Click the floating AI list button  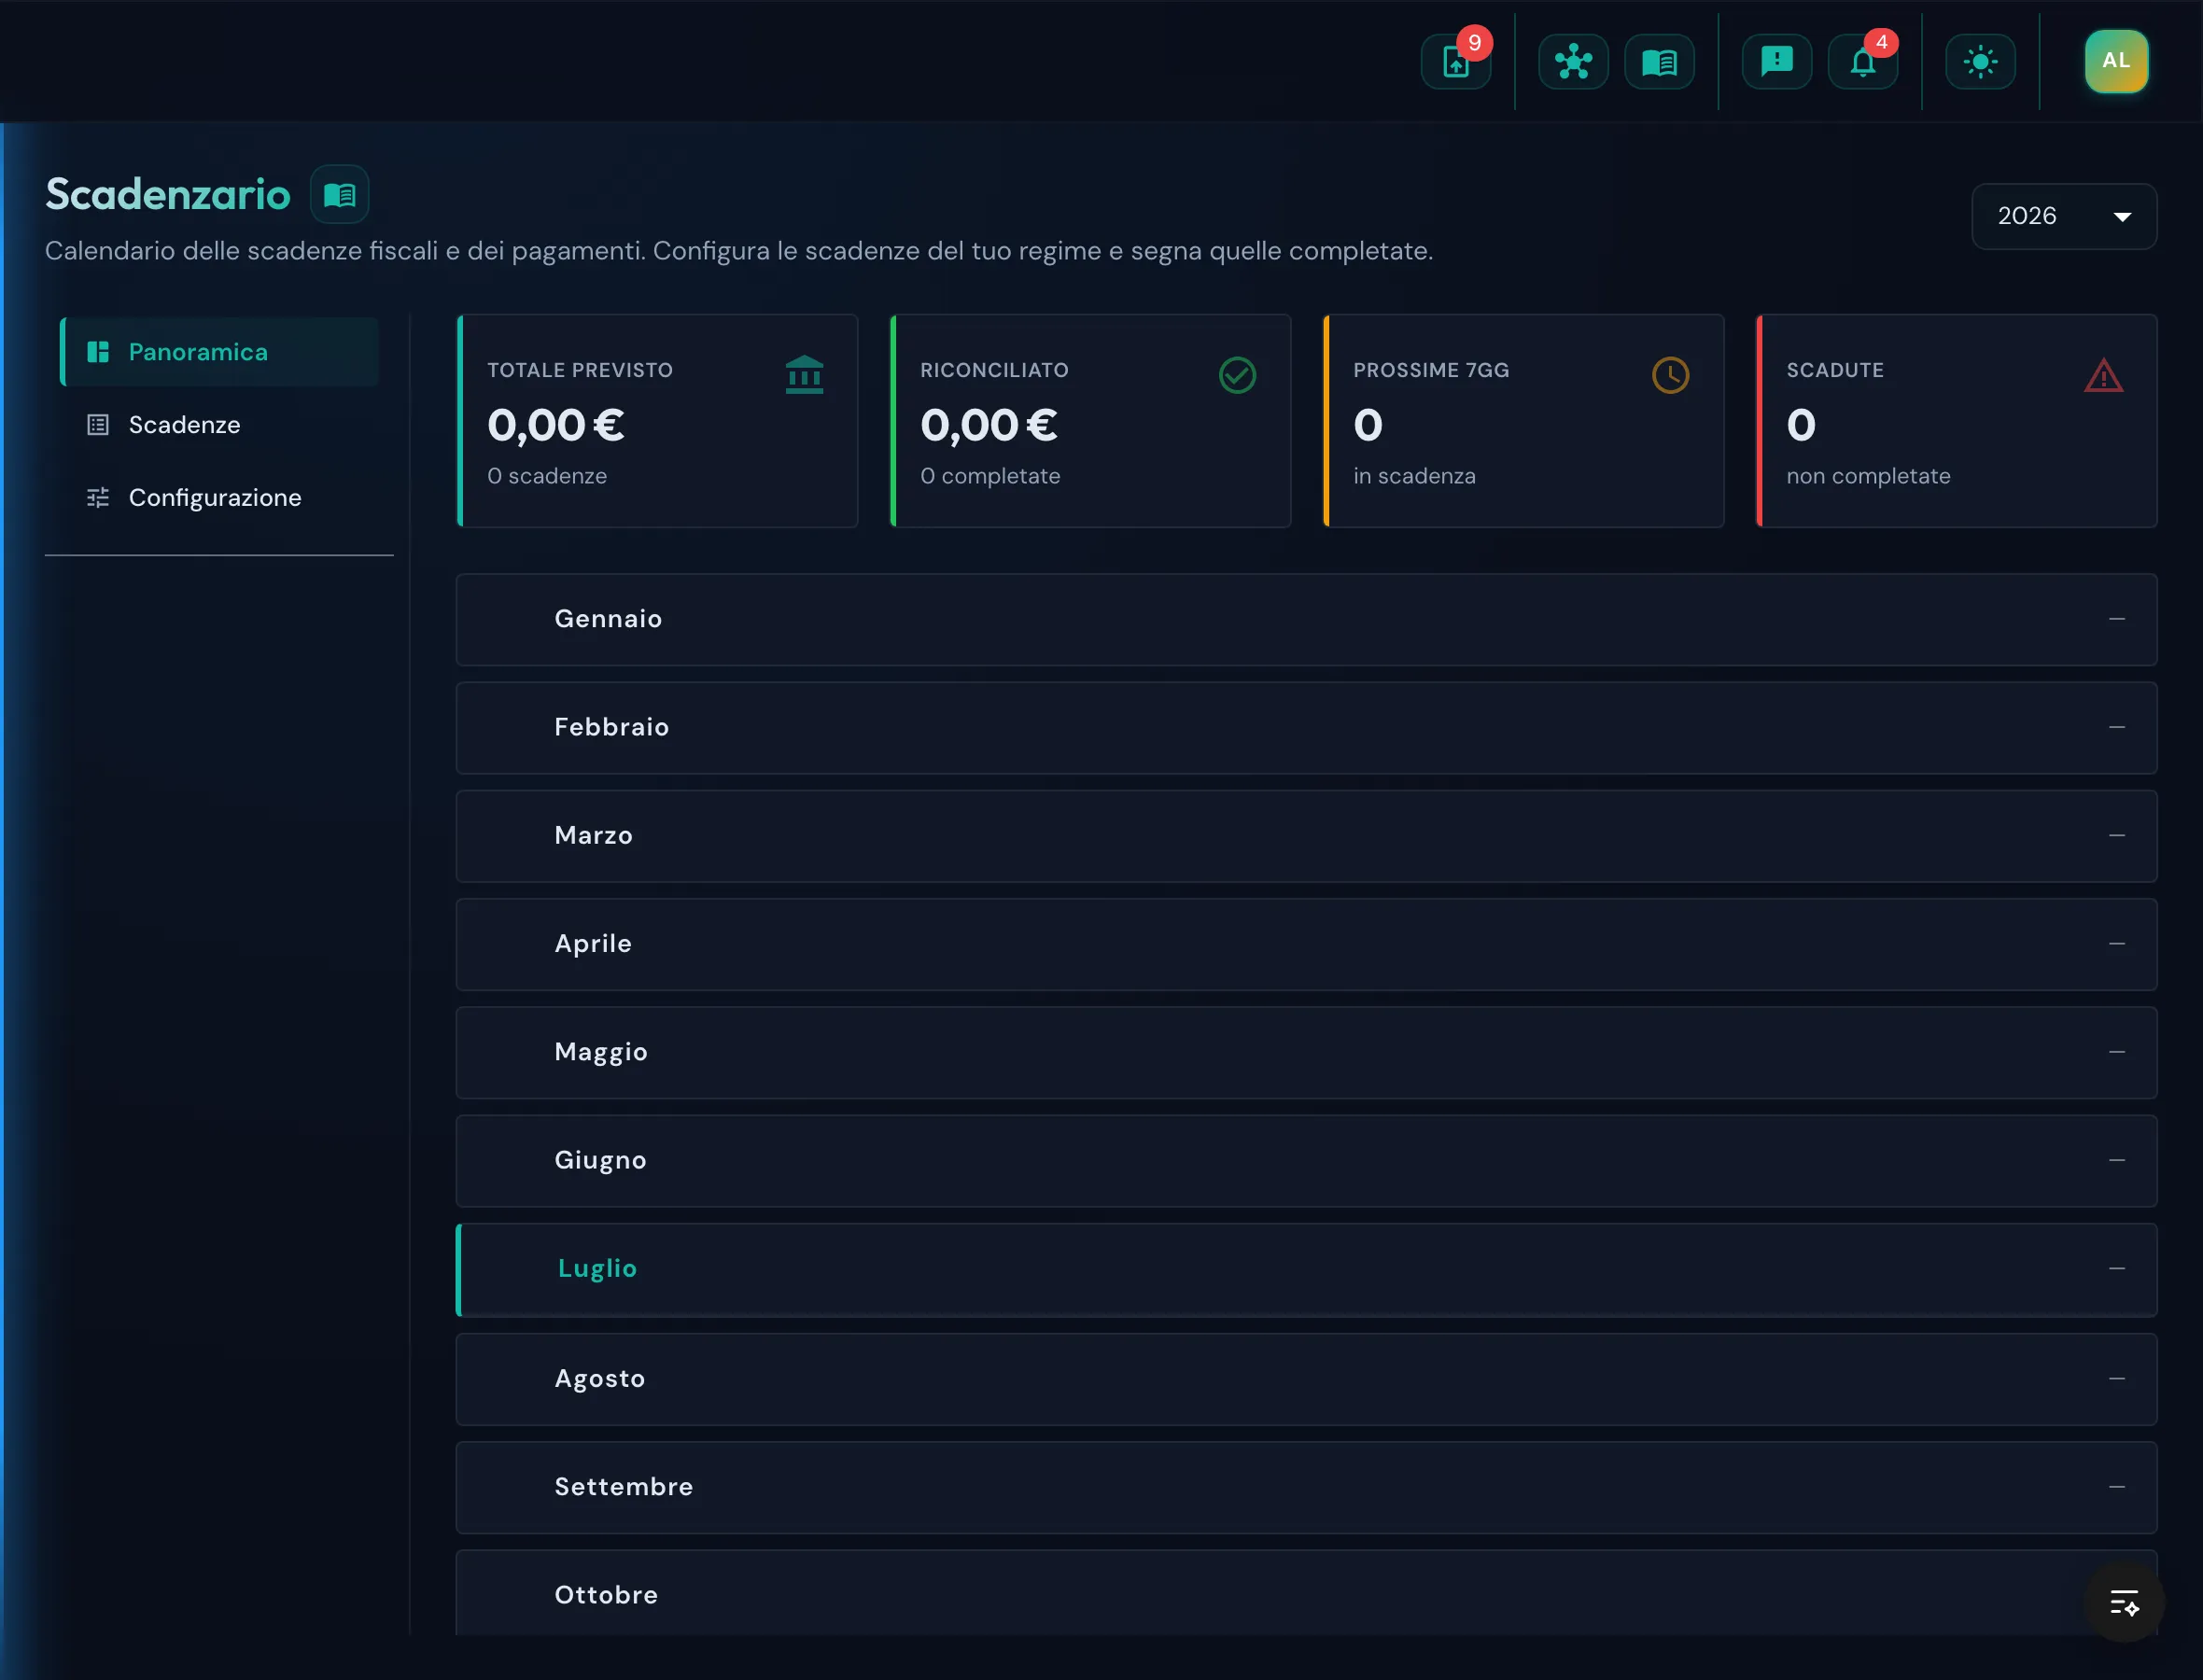[2123, 1602]
